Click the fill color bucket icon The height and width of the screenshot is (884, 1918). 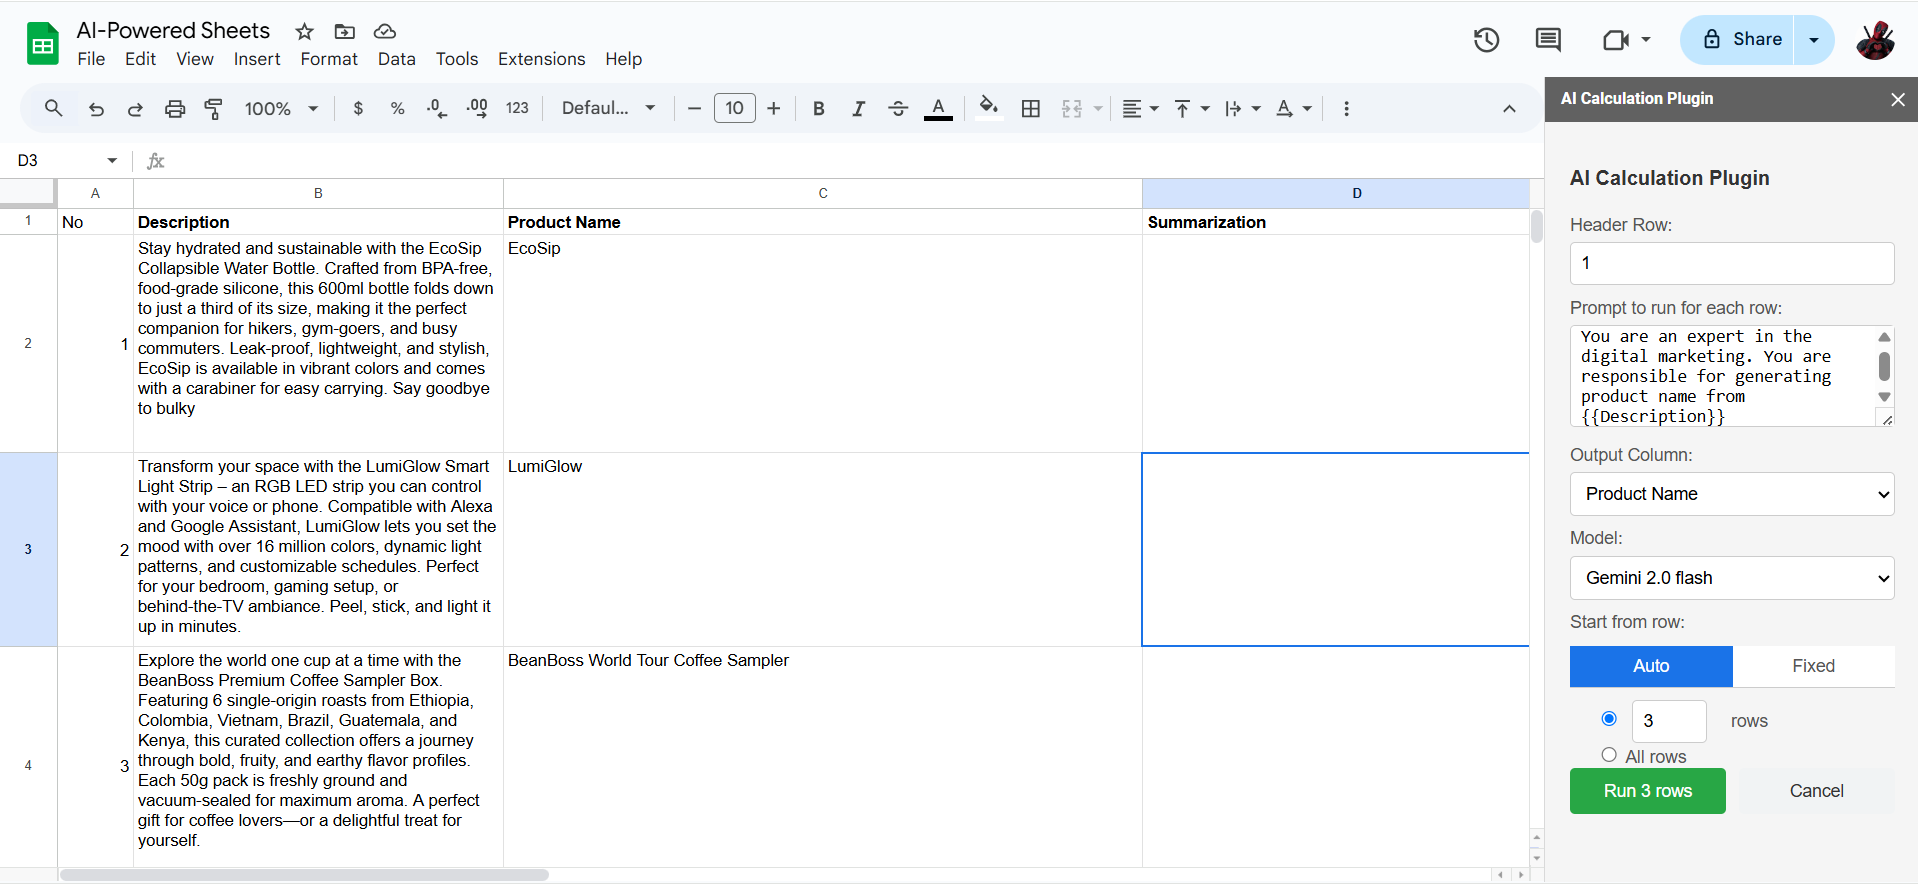[x=988, y=108]
